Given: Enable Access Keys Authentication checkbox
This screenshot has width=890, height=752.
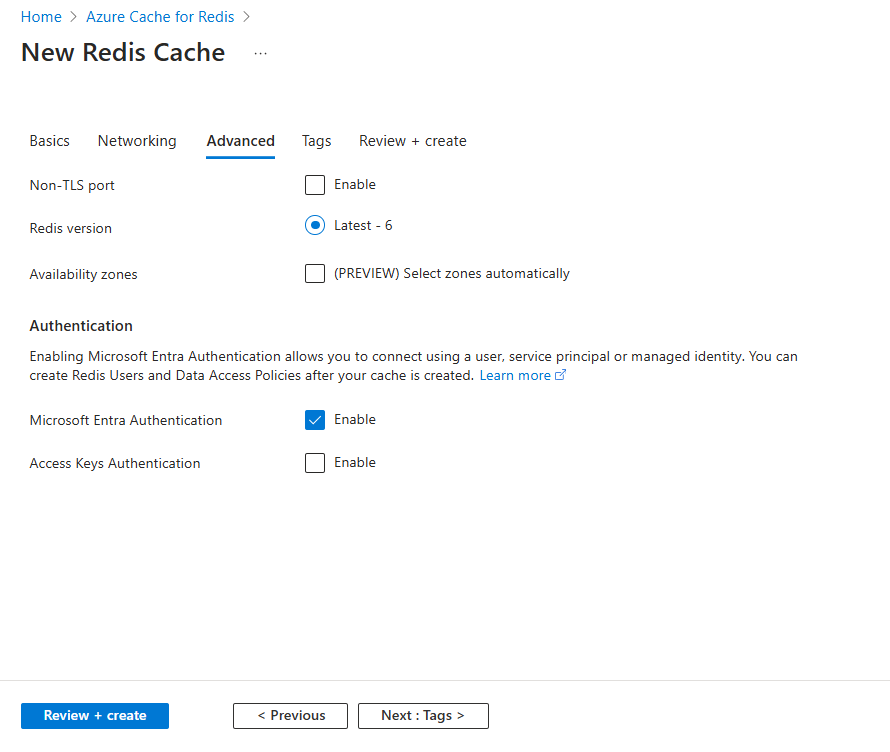Looking at the screenshot, I should point(315,463).
